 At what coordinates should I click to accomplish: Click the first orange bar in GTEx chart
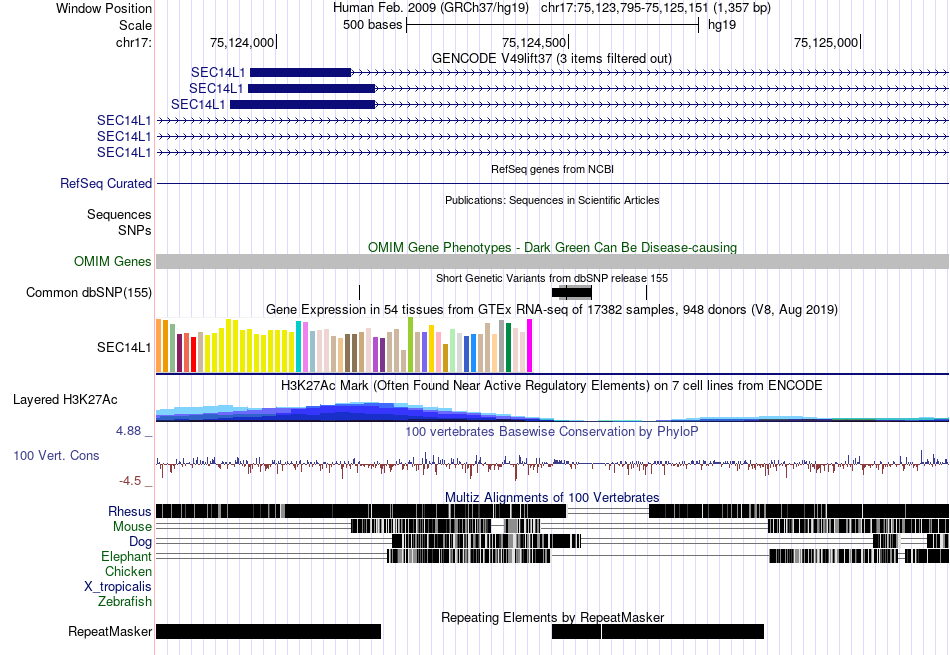point(159,345)
